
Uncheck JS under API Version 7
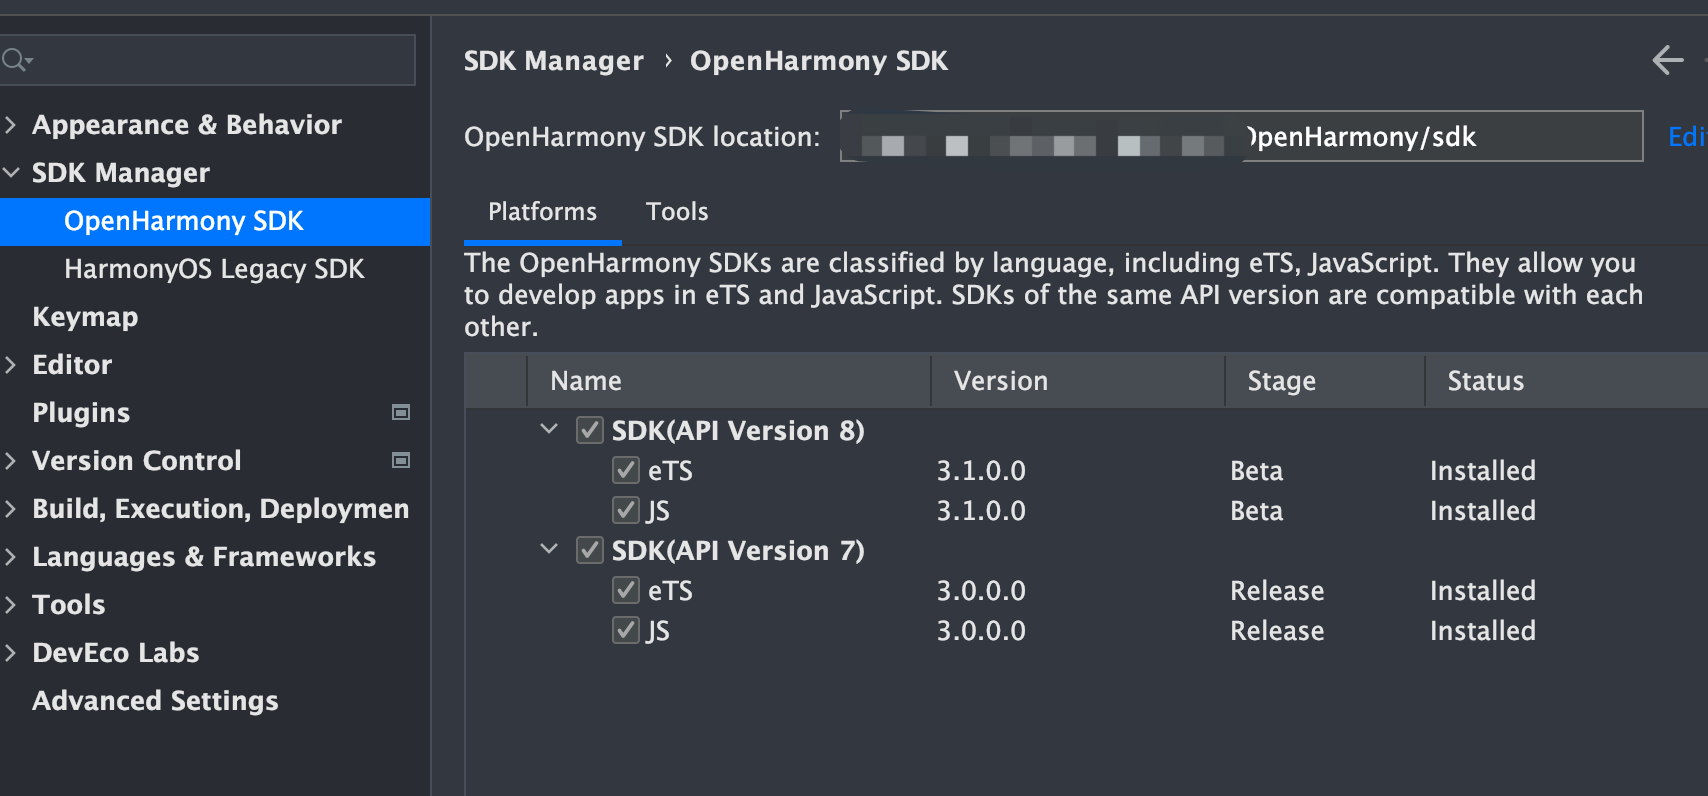point(626,630)
